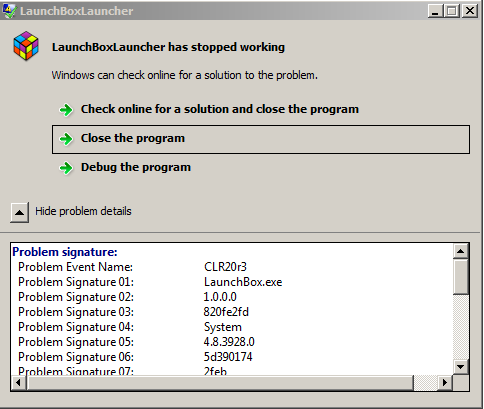The image size is (484, 409).
Task: Choose Debug the program
Action: 136,167
